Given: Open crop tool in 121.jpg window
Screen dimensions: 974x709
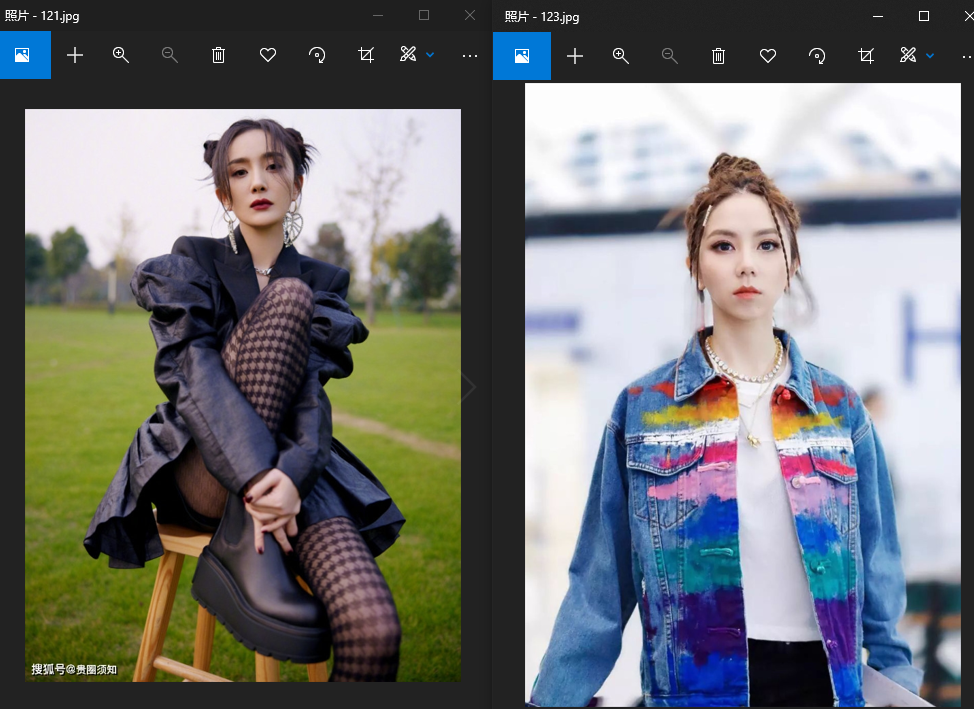Looking at the screenshot, I should 366,55.
